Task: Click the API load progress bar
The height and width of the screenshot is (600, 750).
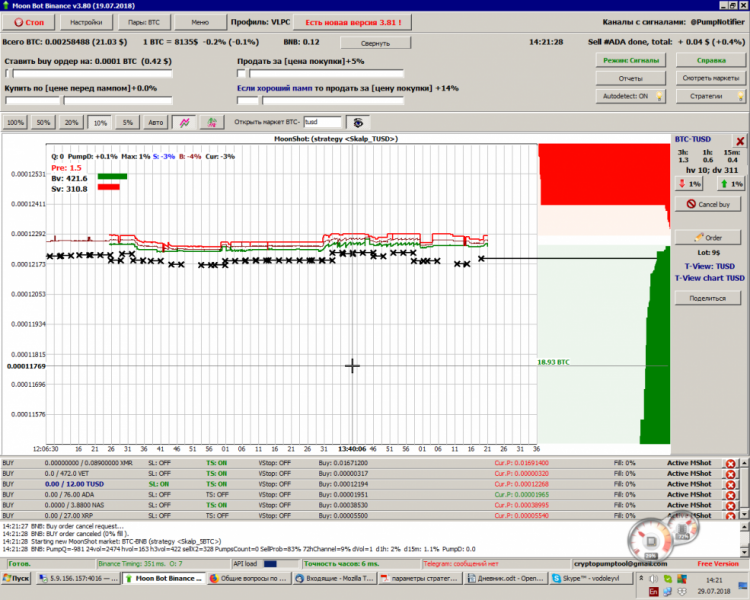Action: pos(280,564)
